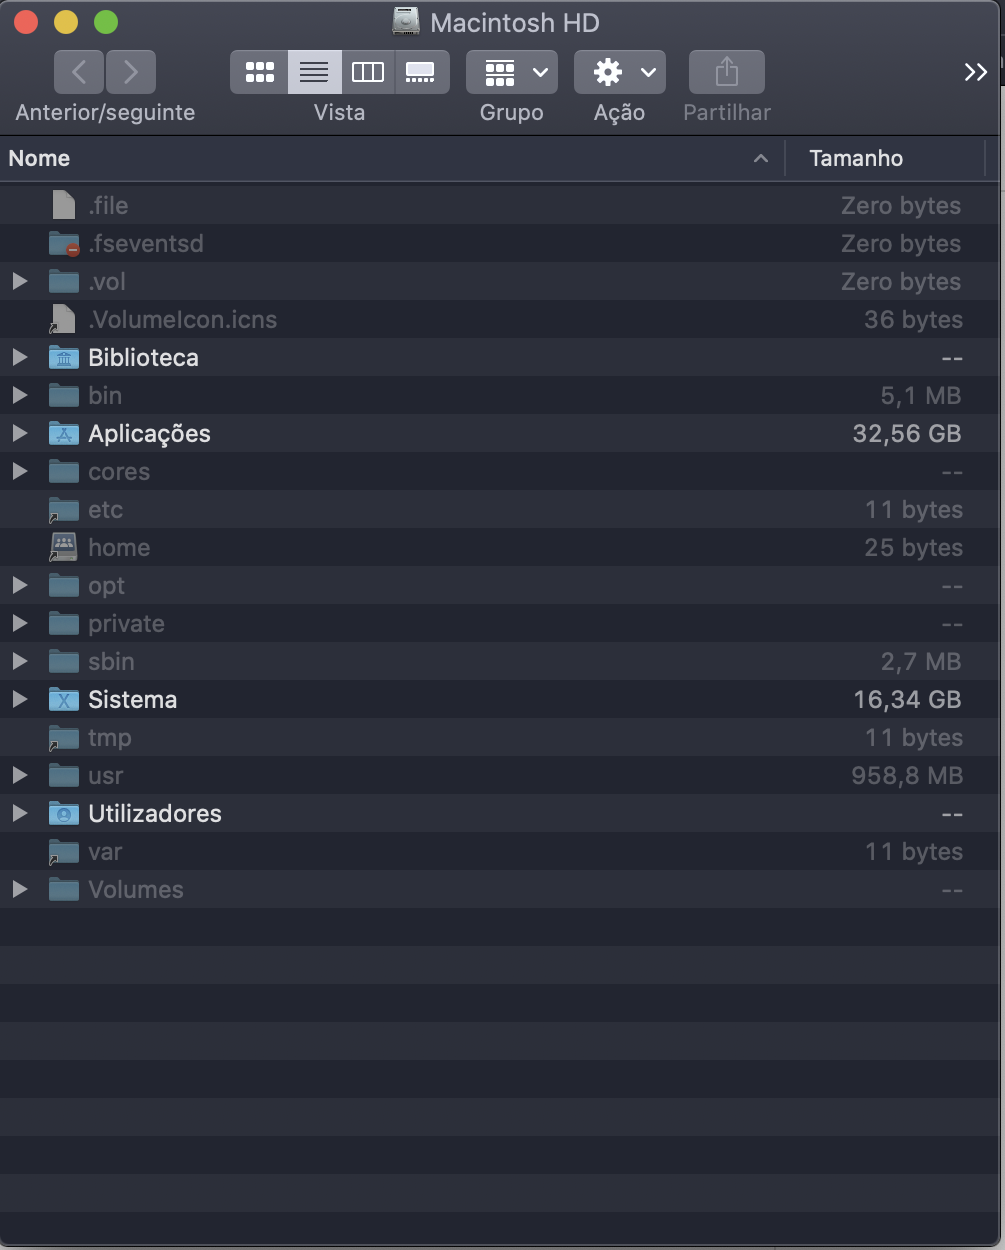
Task: Select the opt folder icon
Action: point(64,585)
